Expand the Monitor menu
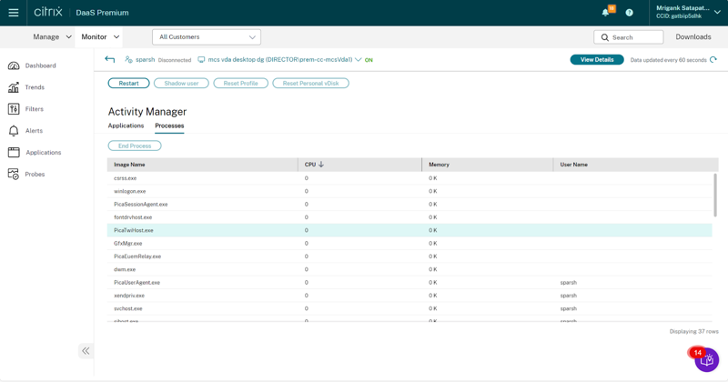The width and height of the screenshot is (728, 382). tap(100, 37)
